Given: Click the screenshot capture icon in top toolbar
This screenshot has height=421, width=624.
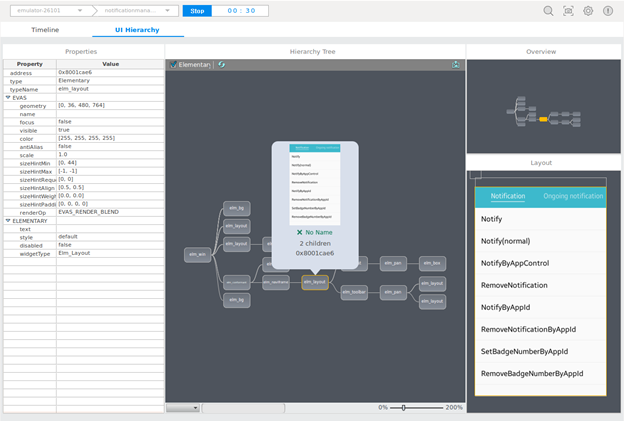Looking at the screenshot, I should point(568,11).
